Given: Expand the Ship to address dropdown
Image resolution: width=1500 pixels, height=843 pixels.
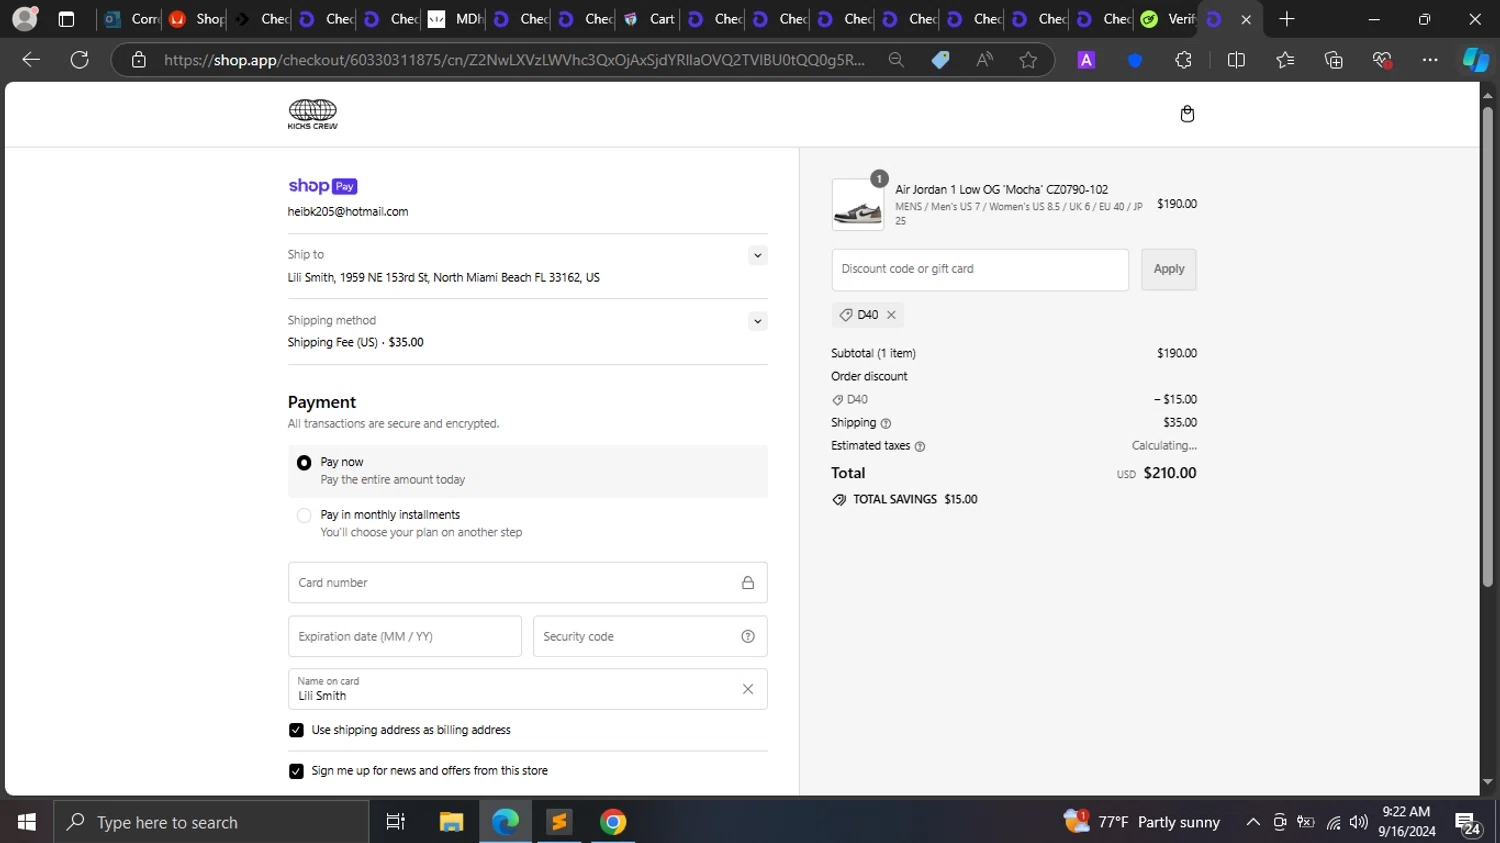Looking at the screenshot, I should (x=758, y=256).
